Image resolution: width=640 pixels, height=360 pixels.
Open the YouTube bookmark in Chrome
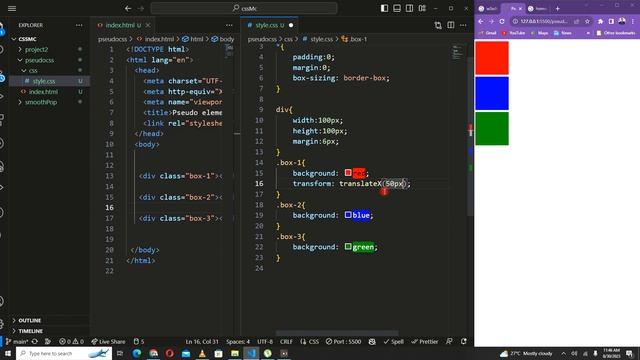tap(513, 33)
